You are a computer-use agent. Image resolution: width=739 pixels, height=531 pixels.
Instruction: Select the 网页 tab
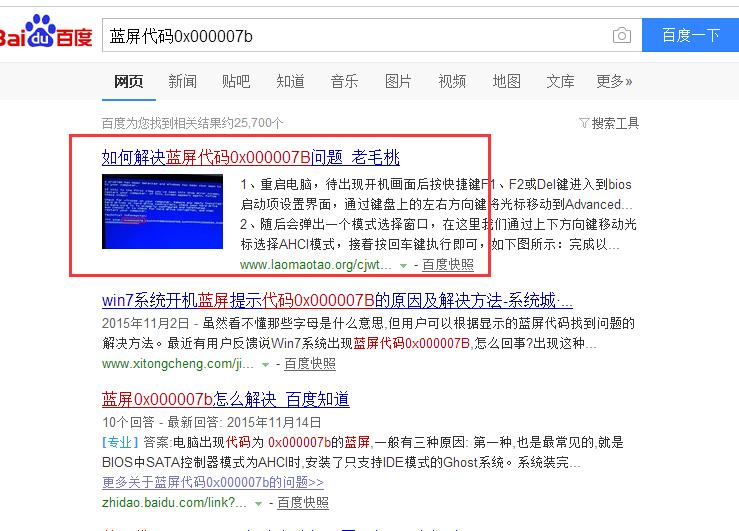(x=129, y=82)
